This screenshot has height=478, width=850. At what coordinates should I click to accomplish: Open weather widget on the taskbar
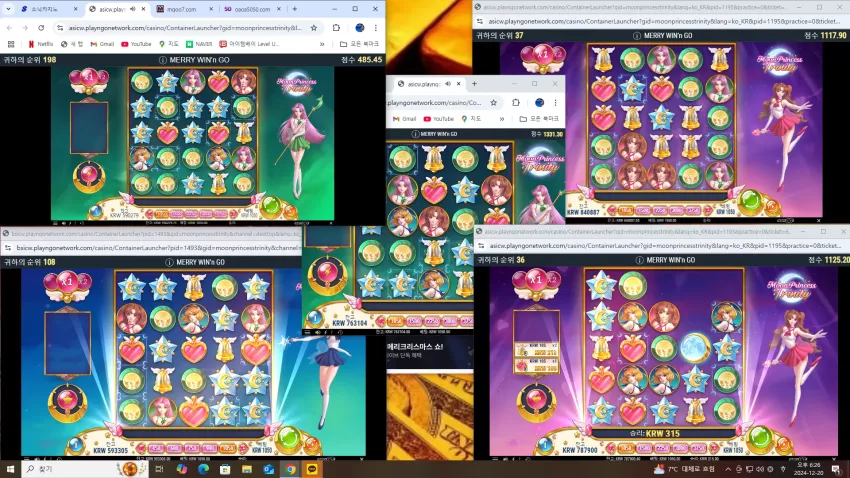(x=684, y=469)
